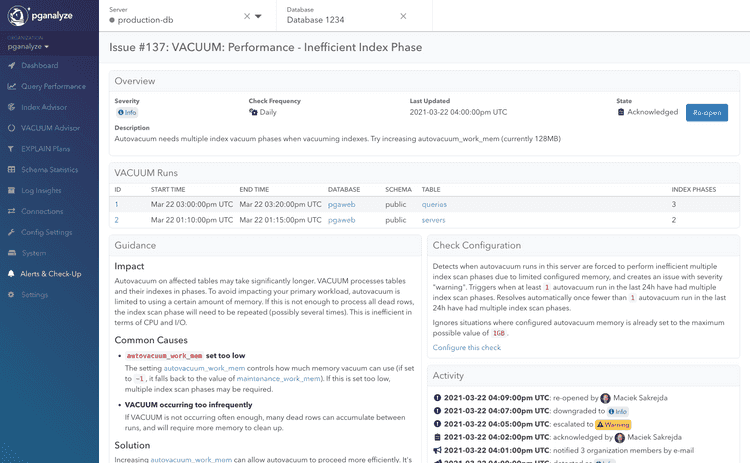750x463 pixels.
Task: Open Log Insights in the sidebar
Action: click(x=41, y=191)
